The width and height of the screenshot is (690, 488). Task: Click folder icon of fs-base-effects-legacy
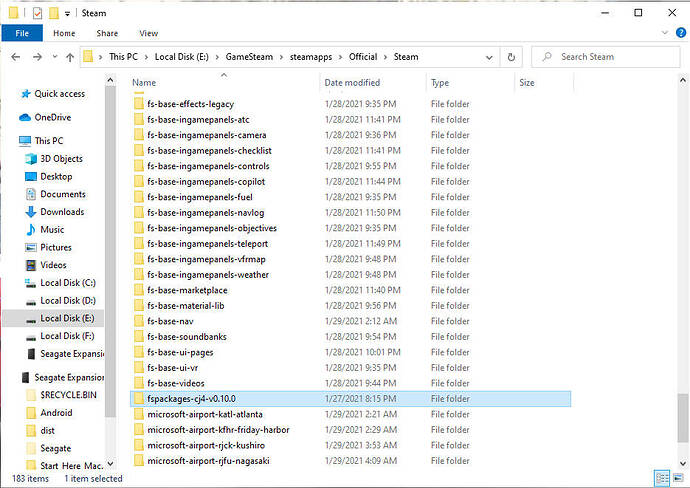coord(139,104)
